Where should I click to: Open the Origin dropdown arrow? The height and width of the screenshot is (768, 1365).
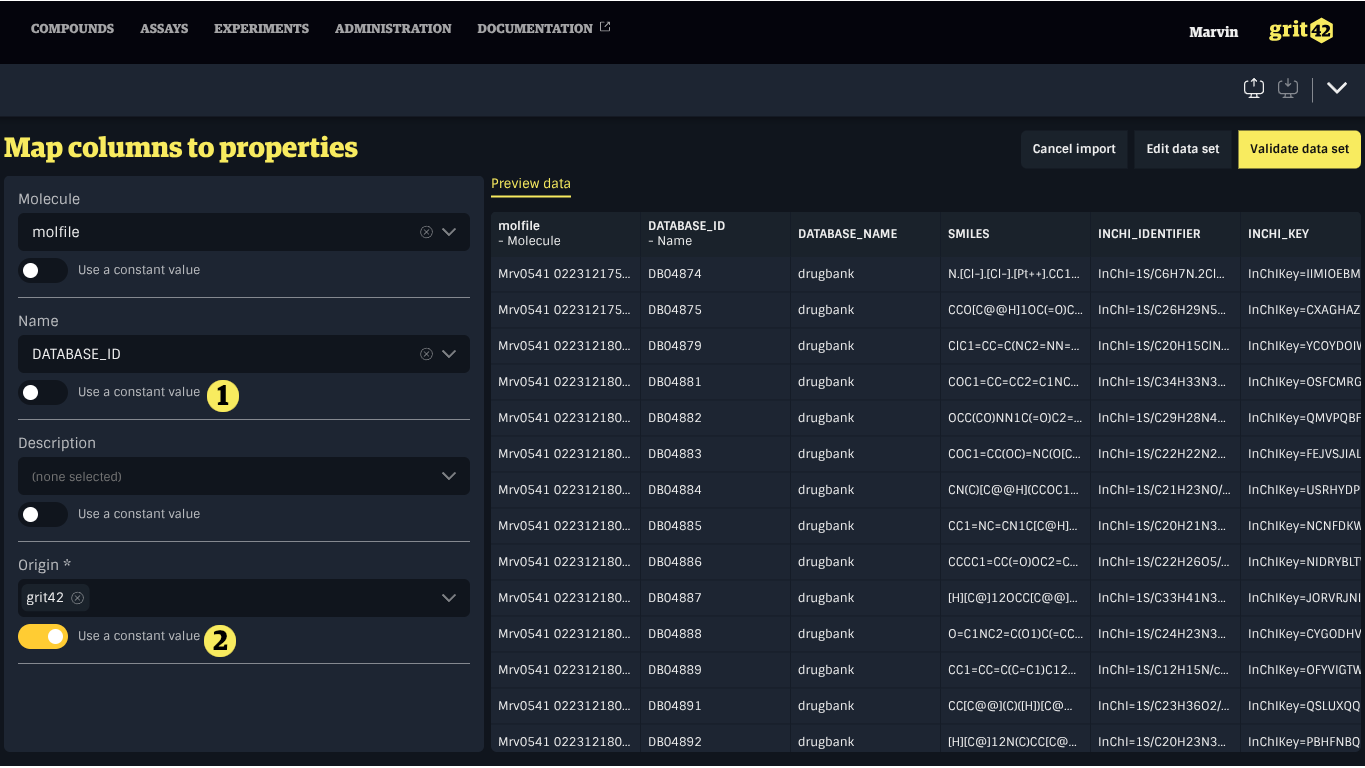tap(449, 598)
